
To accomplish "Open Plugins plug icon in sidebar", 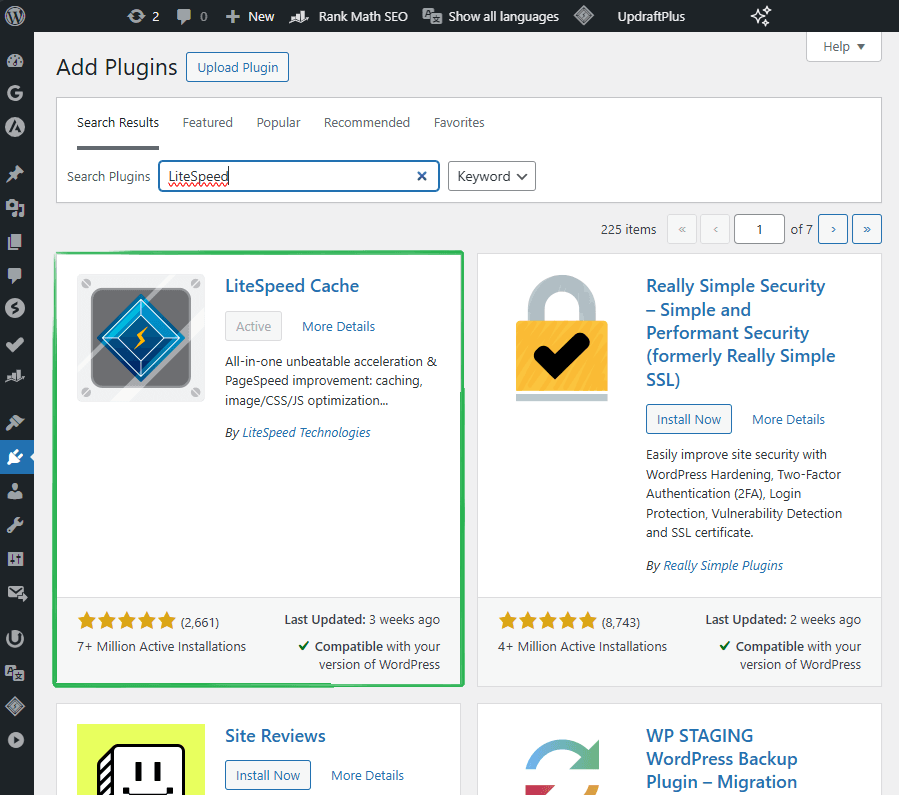I will click(x=15, y=457).
